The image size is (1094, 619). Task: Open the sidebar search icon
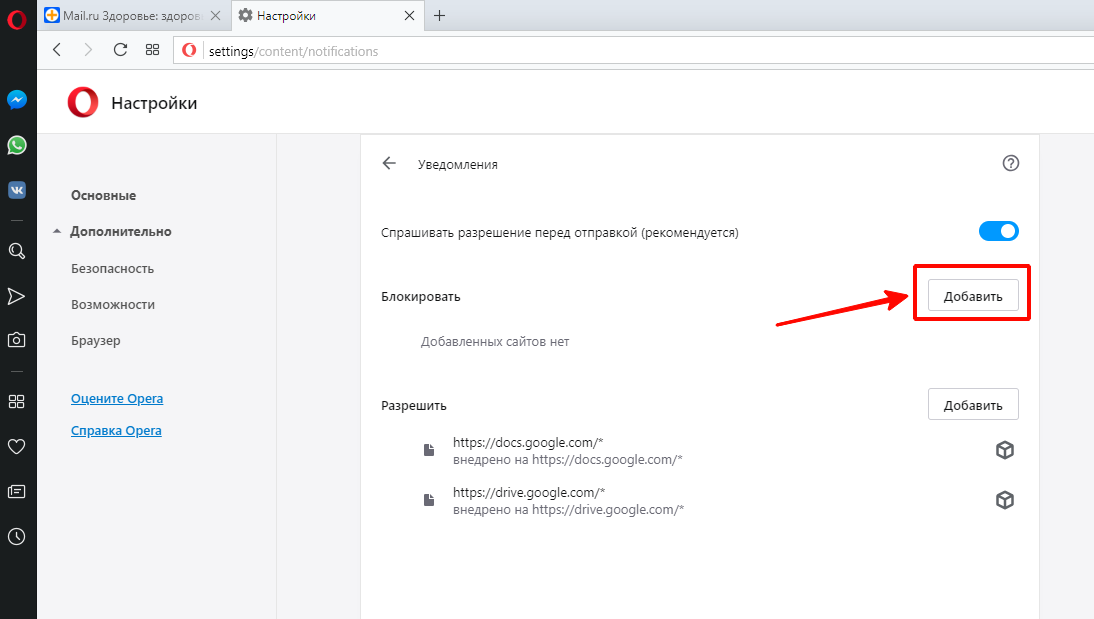tap(17, 251)
